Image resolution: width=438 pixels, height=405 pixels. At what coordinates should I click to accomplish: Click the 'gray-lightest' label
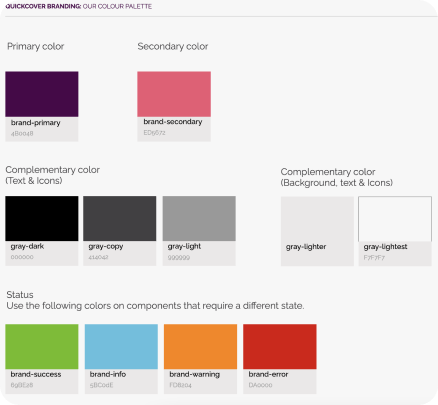(385, 247)
